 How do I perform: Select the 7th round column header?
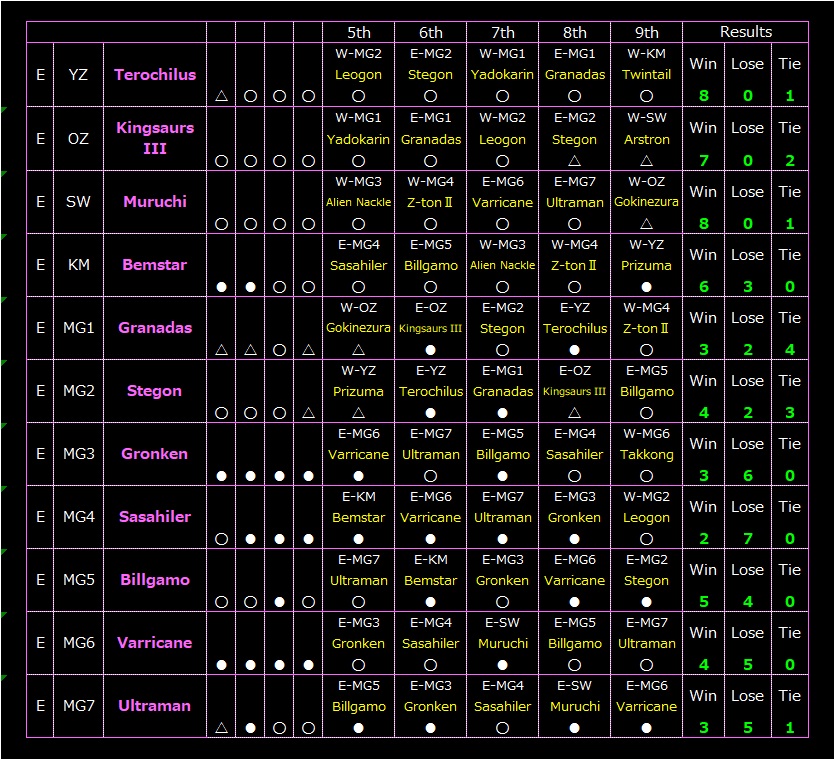[503, 32]
